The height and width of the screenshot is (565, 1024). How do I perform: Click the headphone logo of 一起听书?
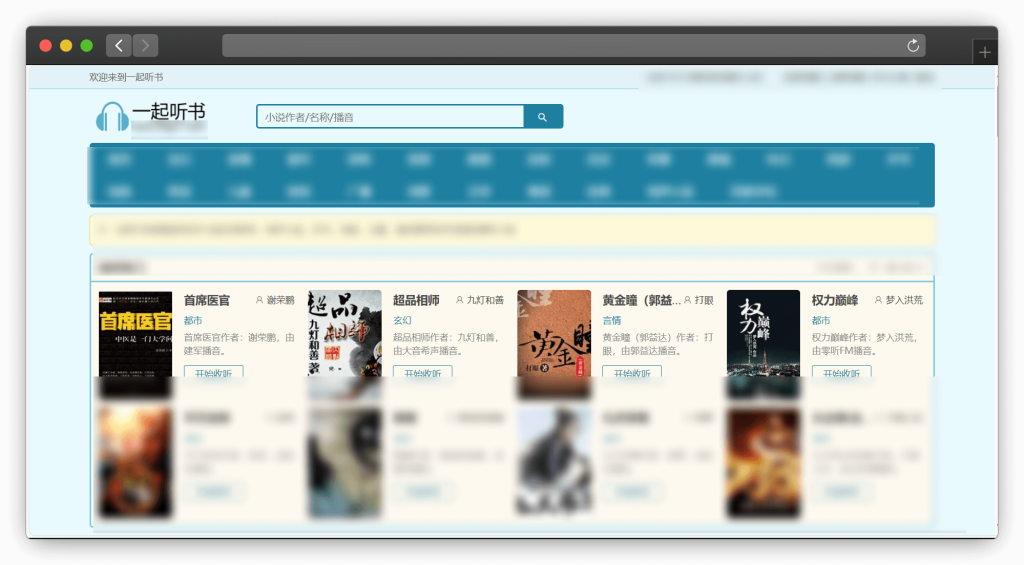coord(112,117)
